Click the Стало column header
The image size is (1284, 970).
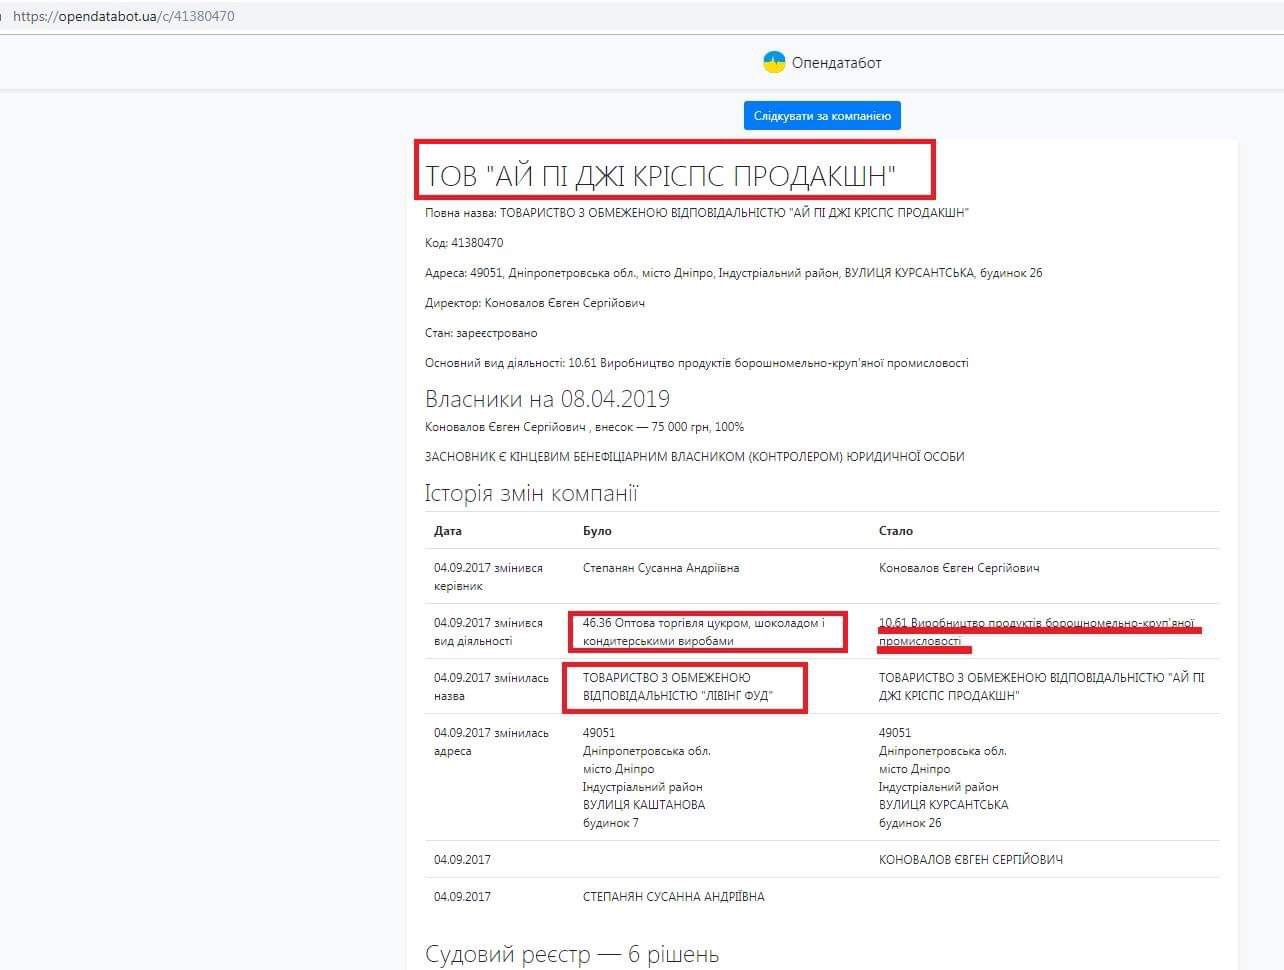click(895, 531)
